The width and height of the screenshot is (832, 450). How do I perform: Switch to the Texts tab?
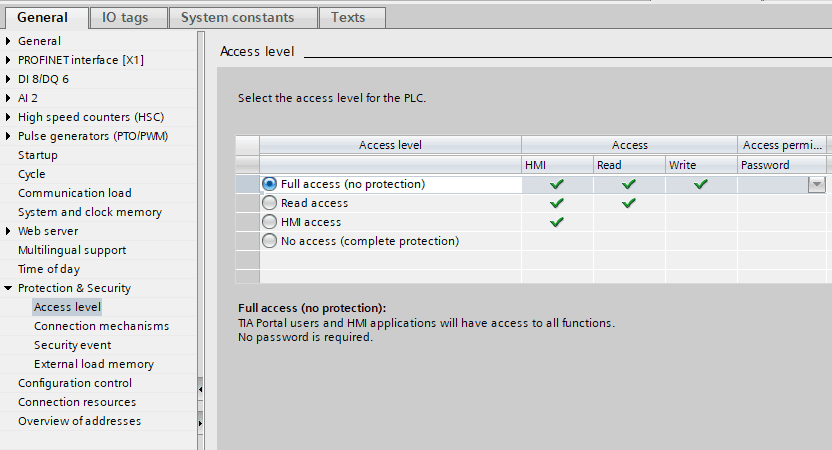pos(348,17)
